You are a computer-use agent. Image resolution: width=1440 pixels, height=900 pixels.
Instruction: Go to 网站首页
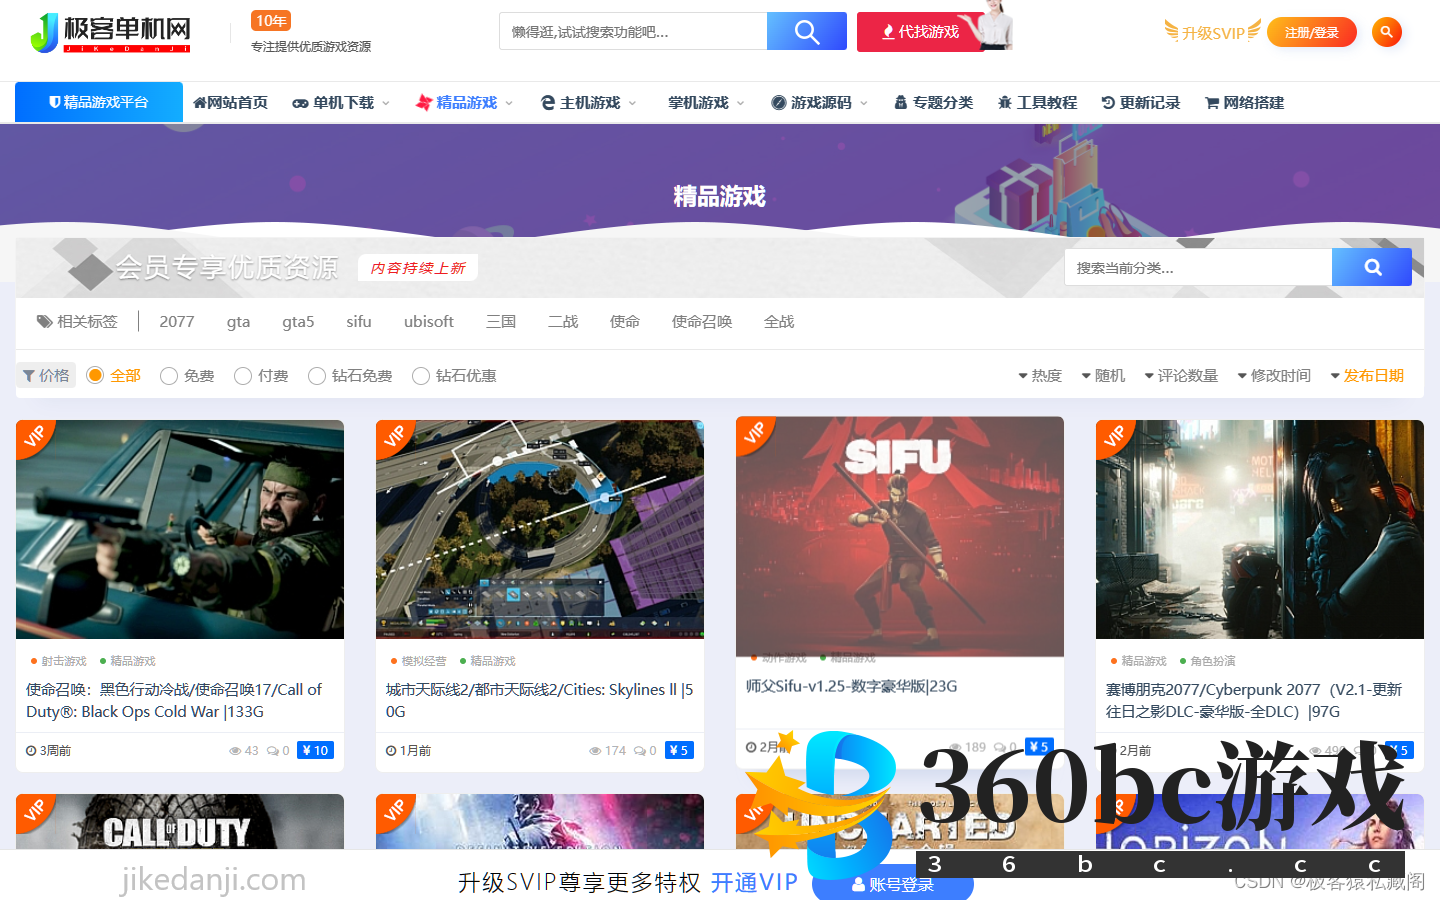[230, 103]
